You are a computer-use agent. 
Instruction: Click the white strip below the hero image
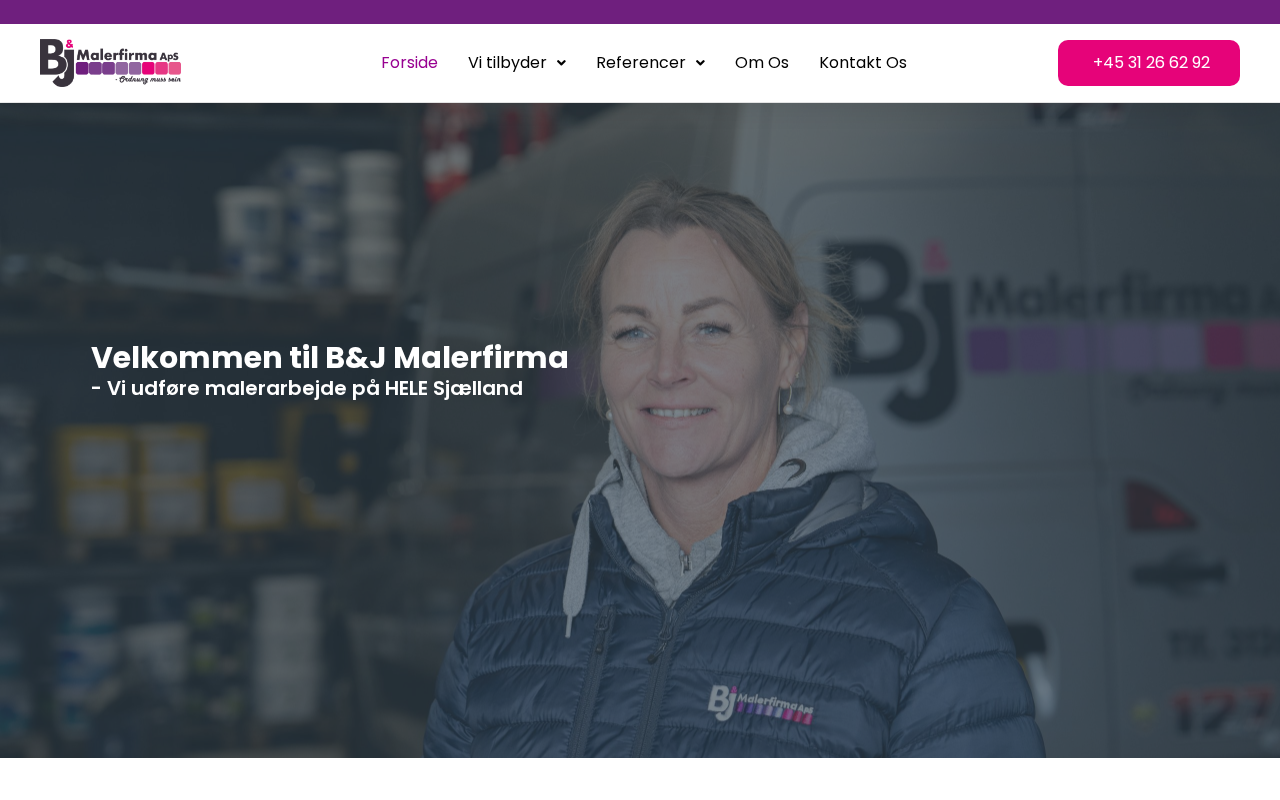[x=640, y=779]
